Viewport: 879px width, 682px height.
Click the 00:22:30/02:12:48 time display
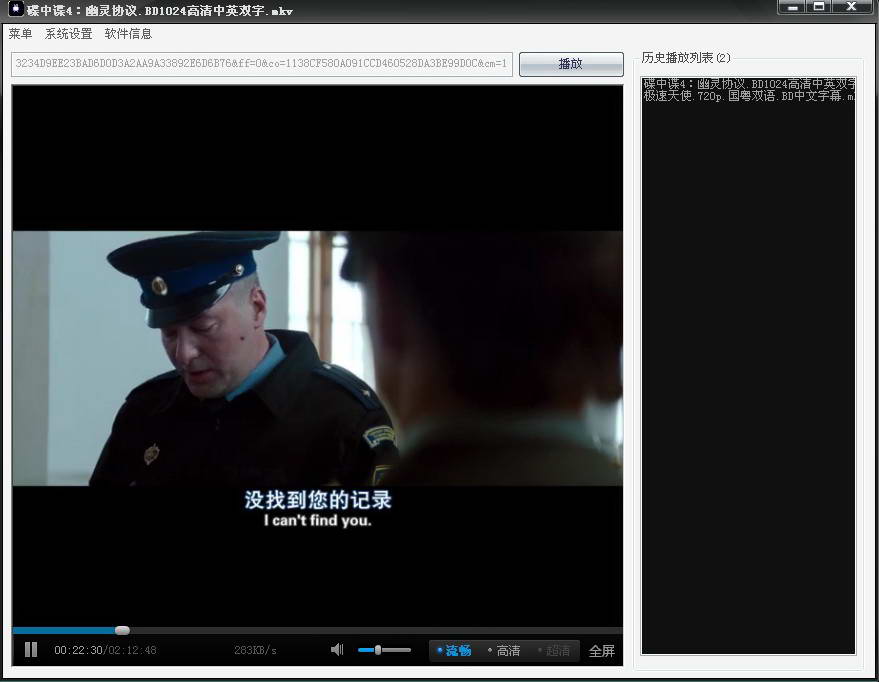click(105, 650)
